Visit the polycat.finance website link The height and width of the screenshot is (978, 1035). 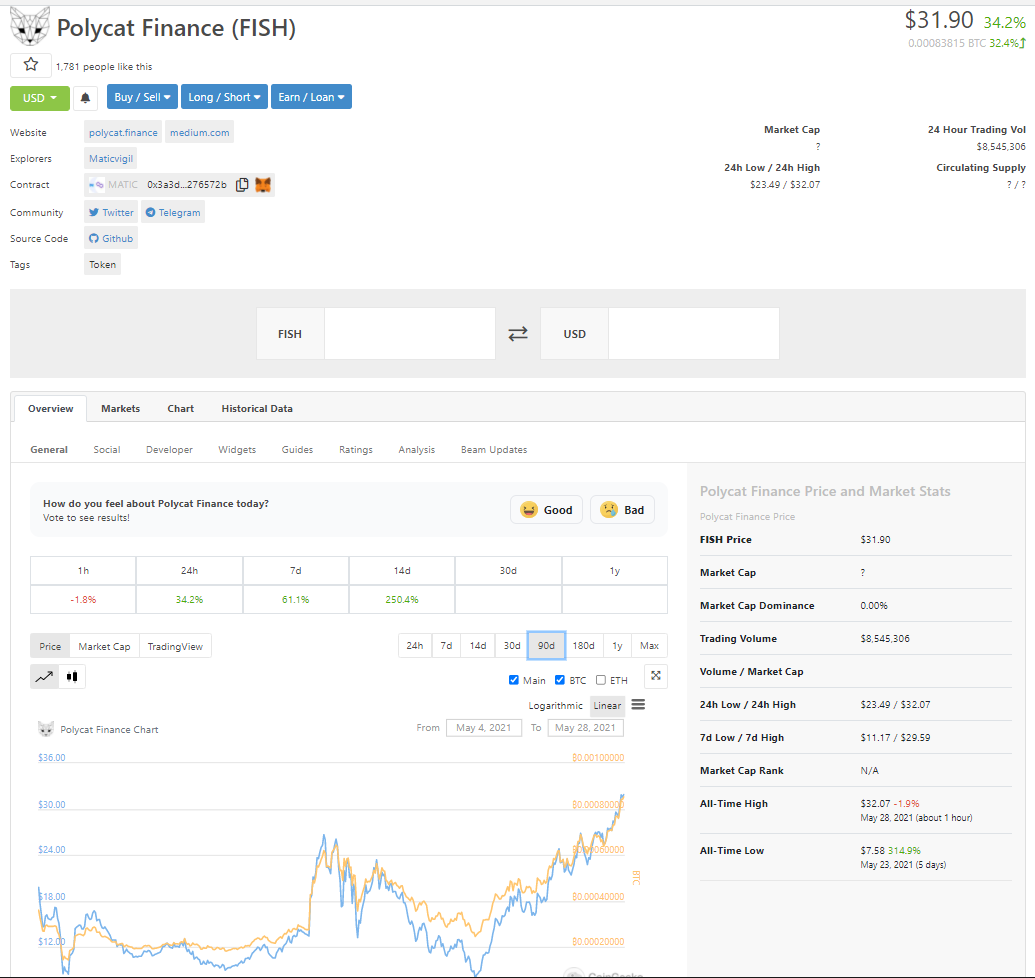click(x=123, y=133)
